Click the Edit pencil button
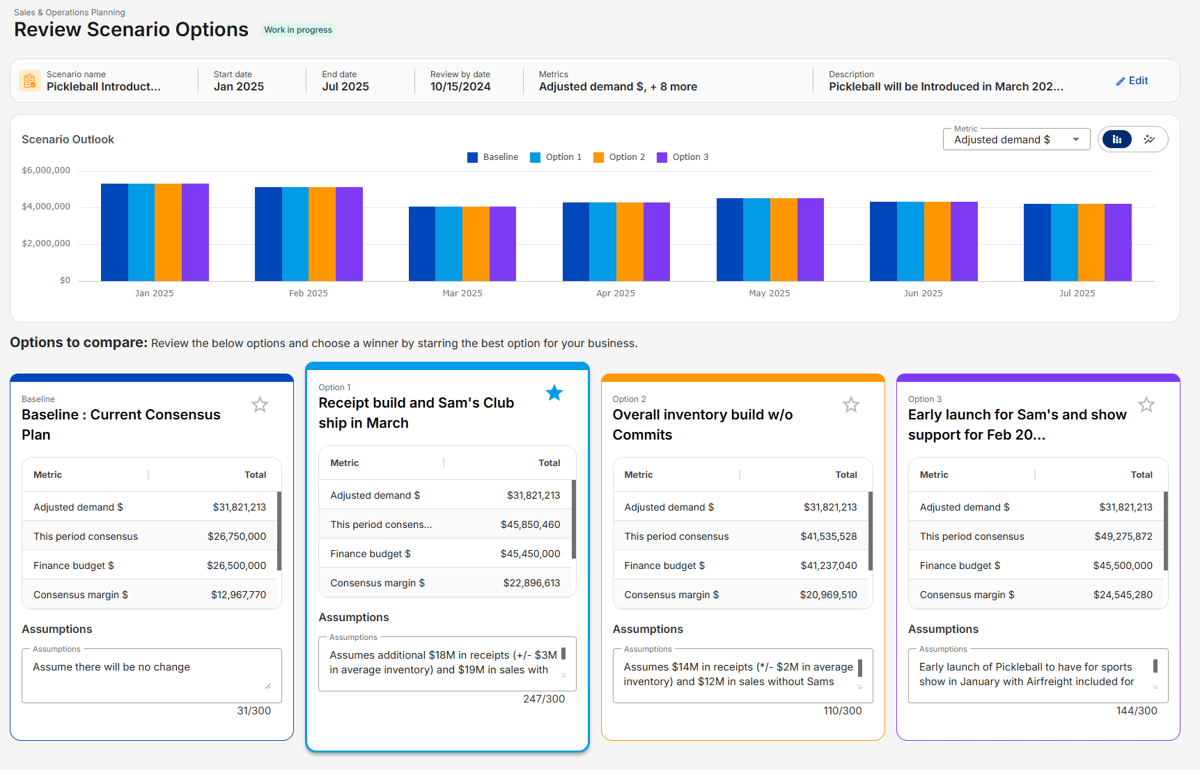Viewport: 1200px width, 770px height. (x=1132, y=81)
